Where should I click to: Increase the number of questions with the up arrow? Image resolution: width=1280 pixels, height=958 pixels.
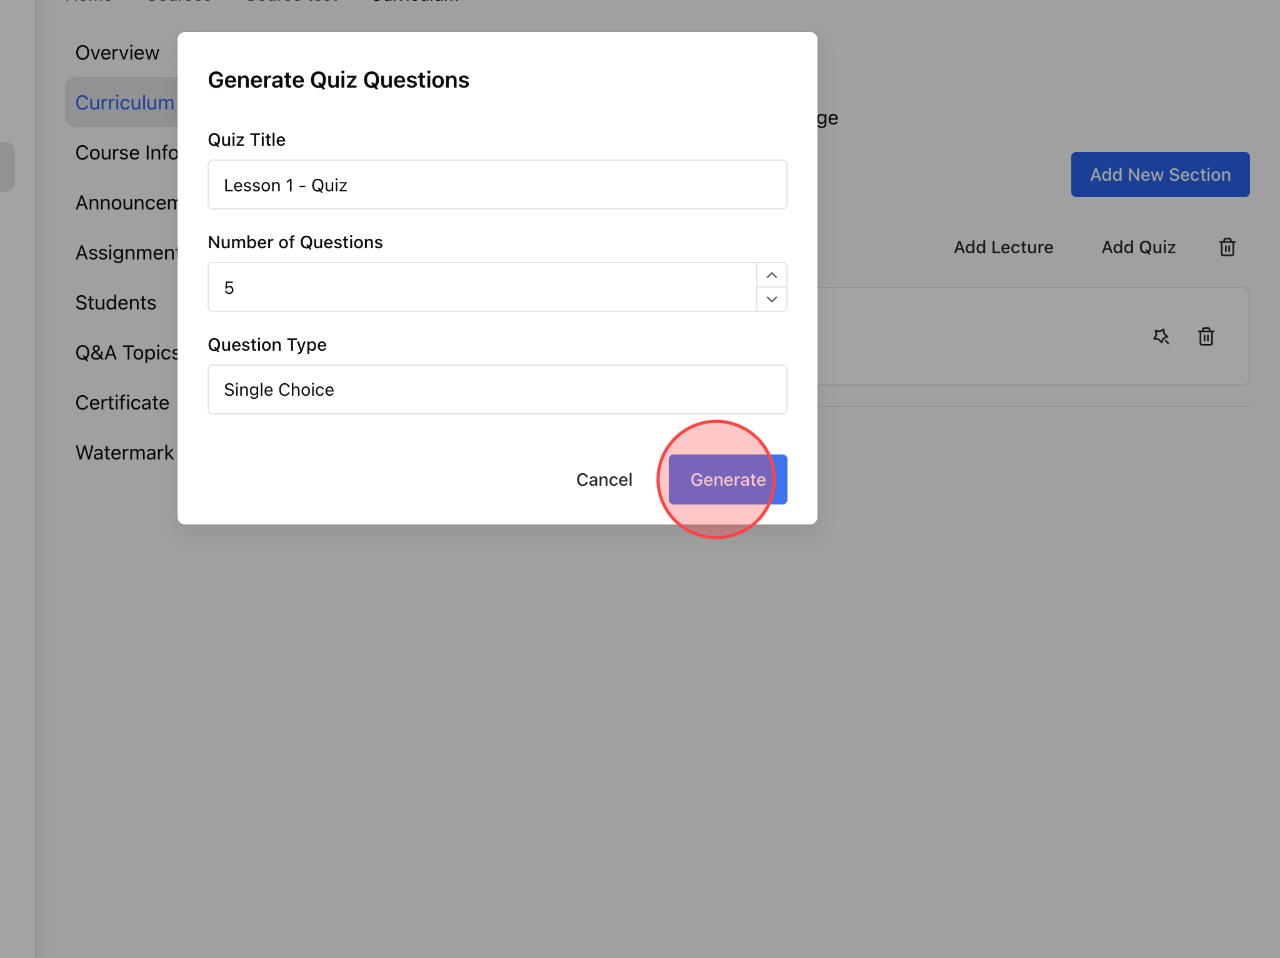tap(772, 275)
